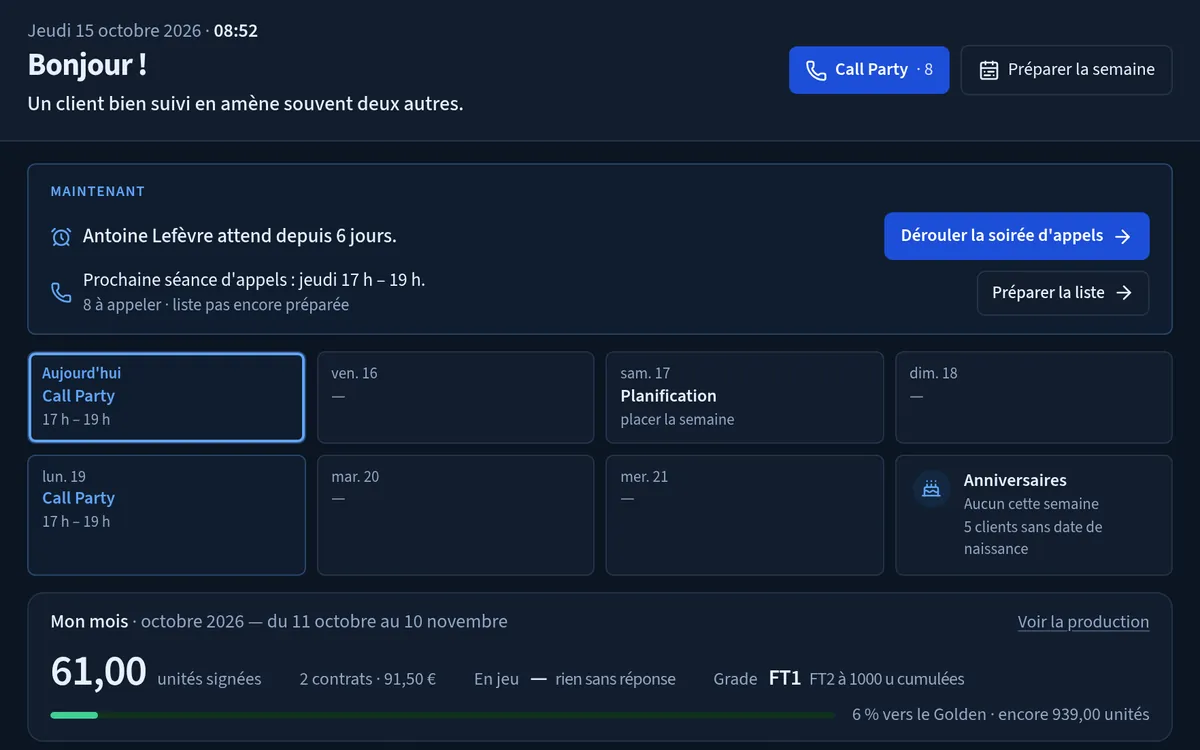Open the mer. 21 day card

coord(745,515)
